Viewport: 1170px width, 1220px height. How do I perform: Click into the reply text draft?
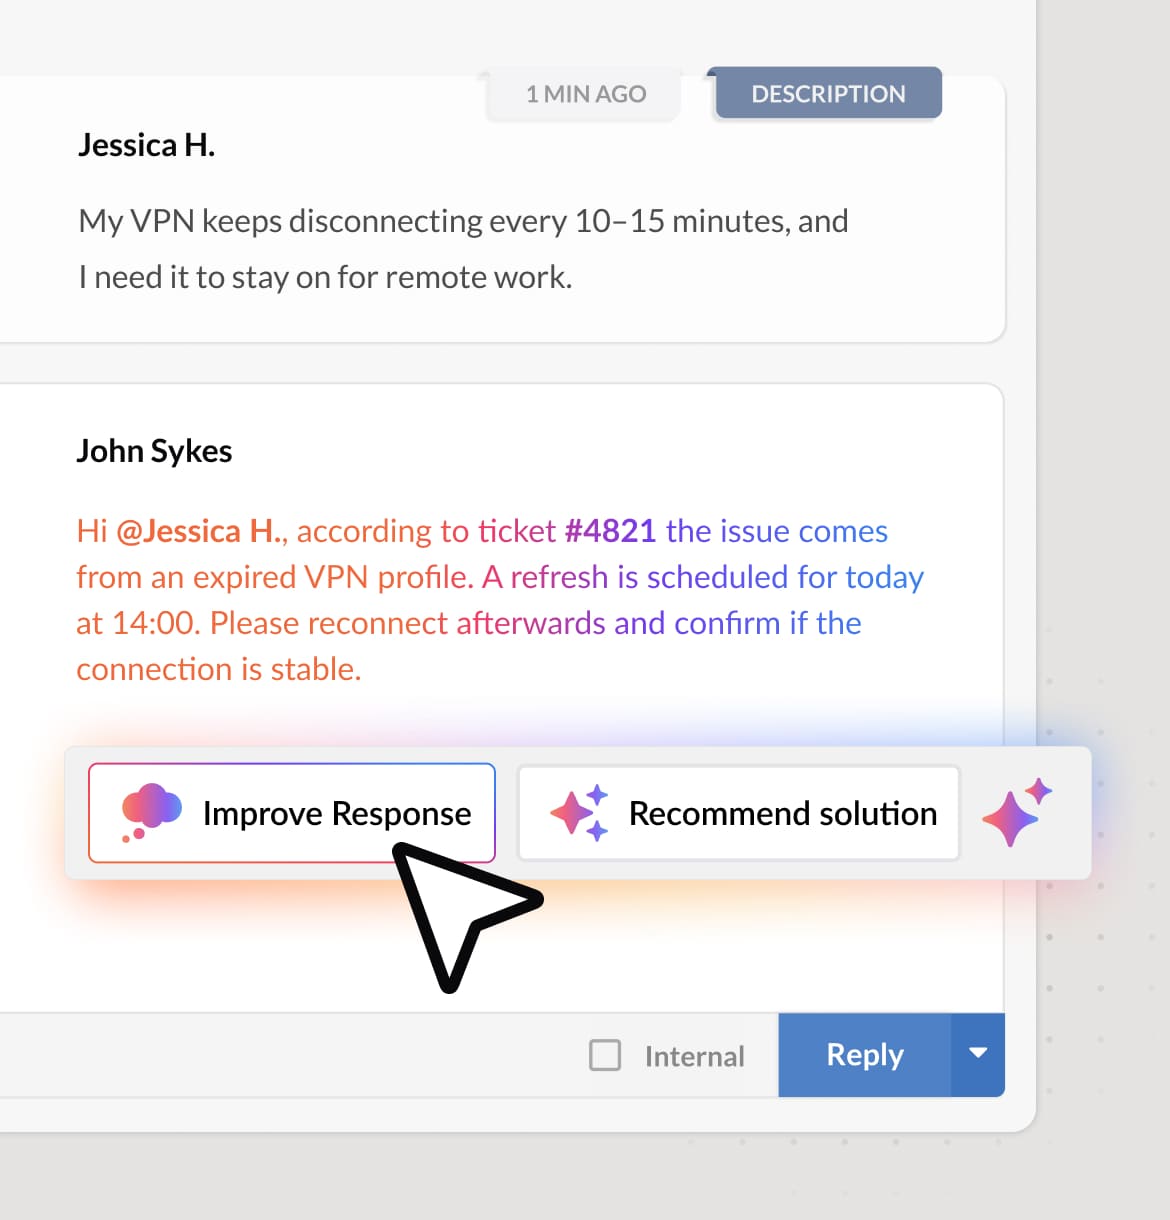click(x=500, y=600)
